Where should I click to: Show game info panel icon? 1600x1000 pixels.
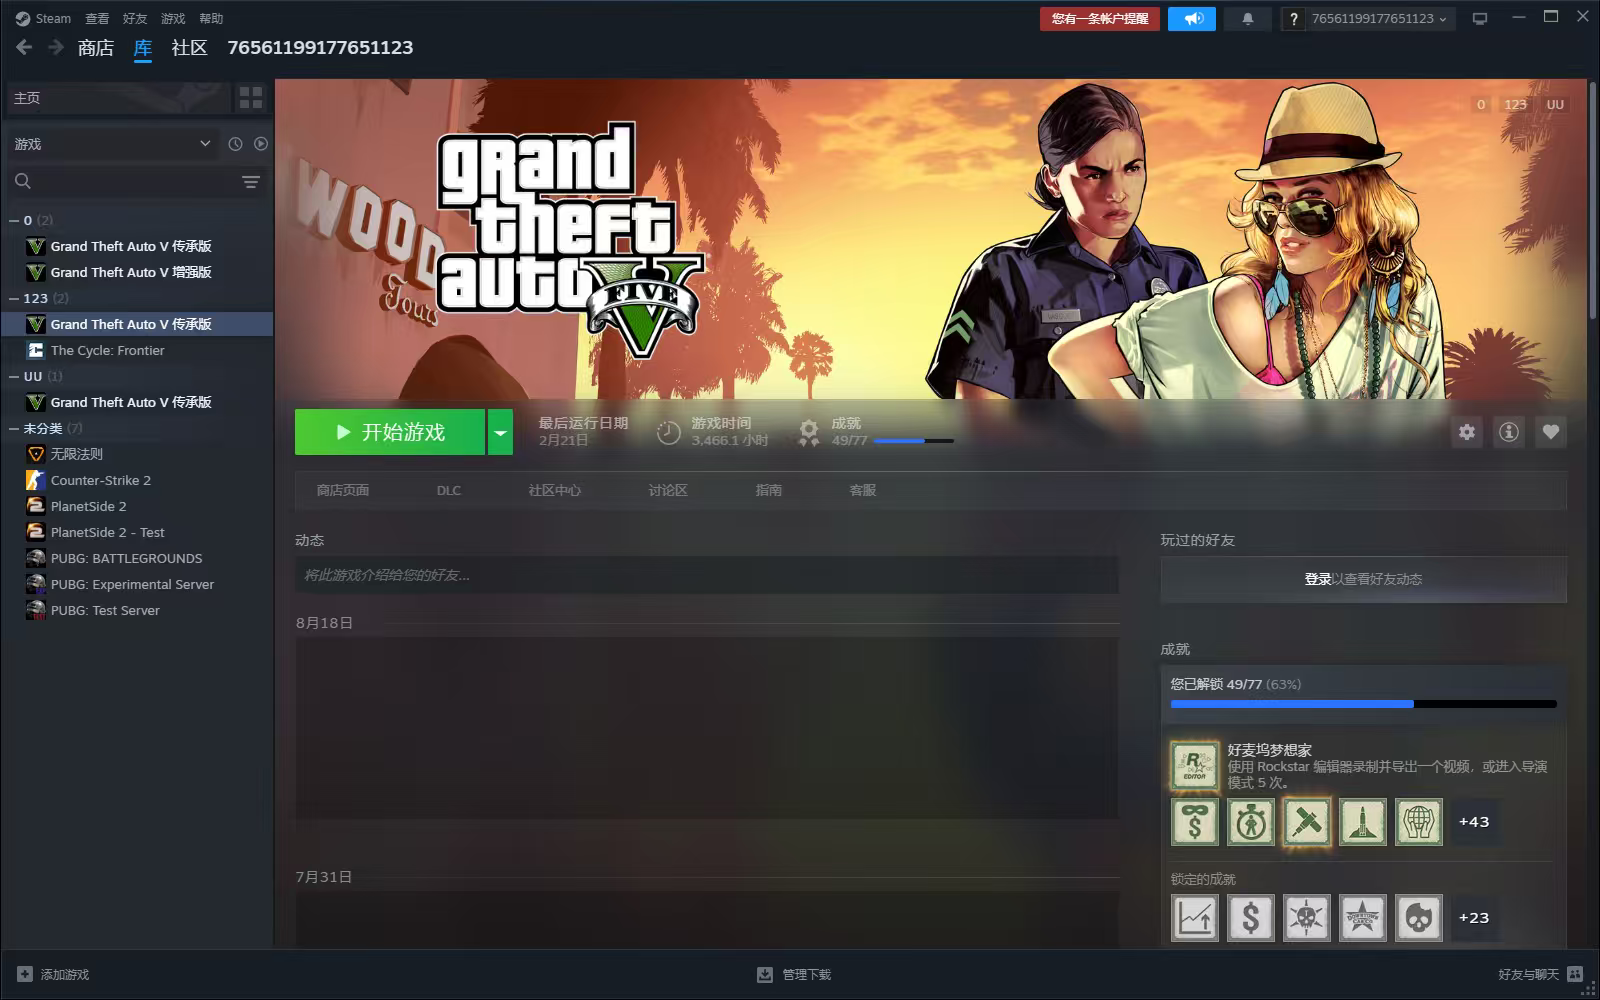(x=1509, y=432)
